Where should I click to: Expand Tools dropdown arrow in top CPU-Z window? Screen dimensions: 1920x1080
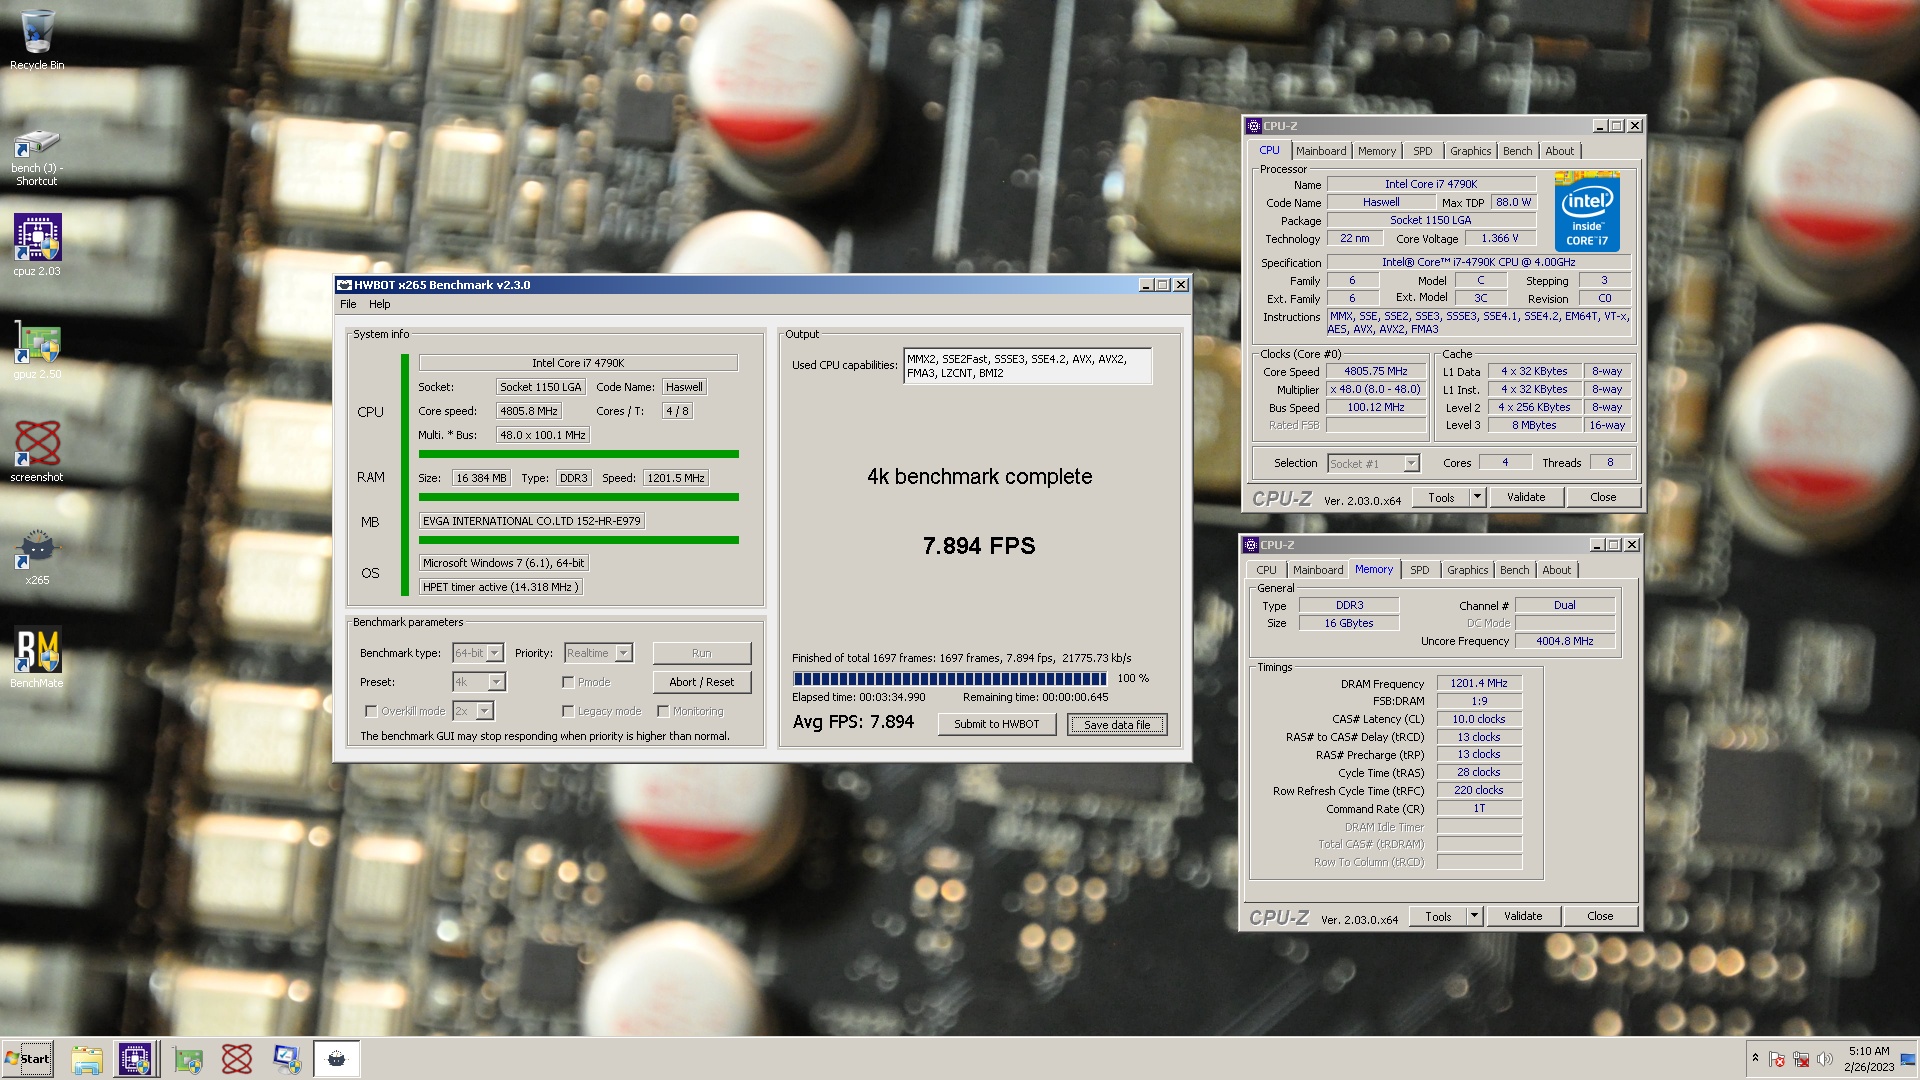pos(1477,497)
